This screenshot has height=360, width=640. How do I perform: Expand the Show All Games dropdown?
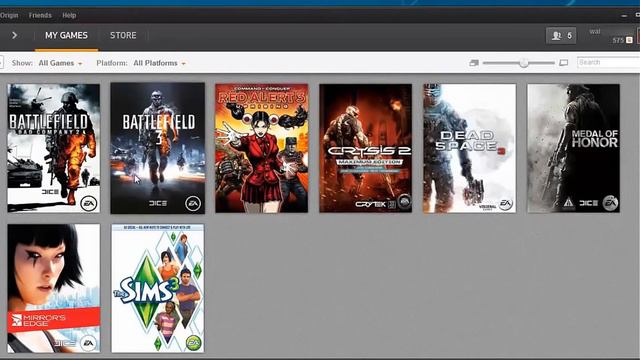[60, 63]
